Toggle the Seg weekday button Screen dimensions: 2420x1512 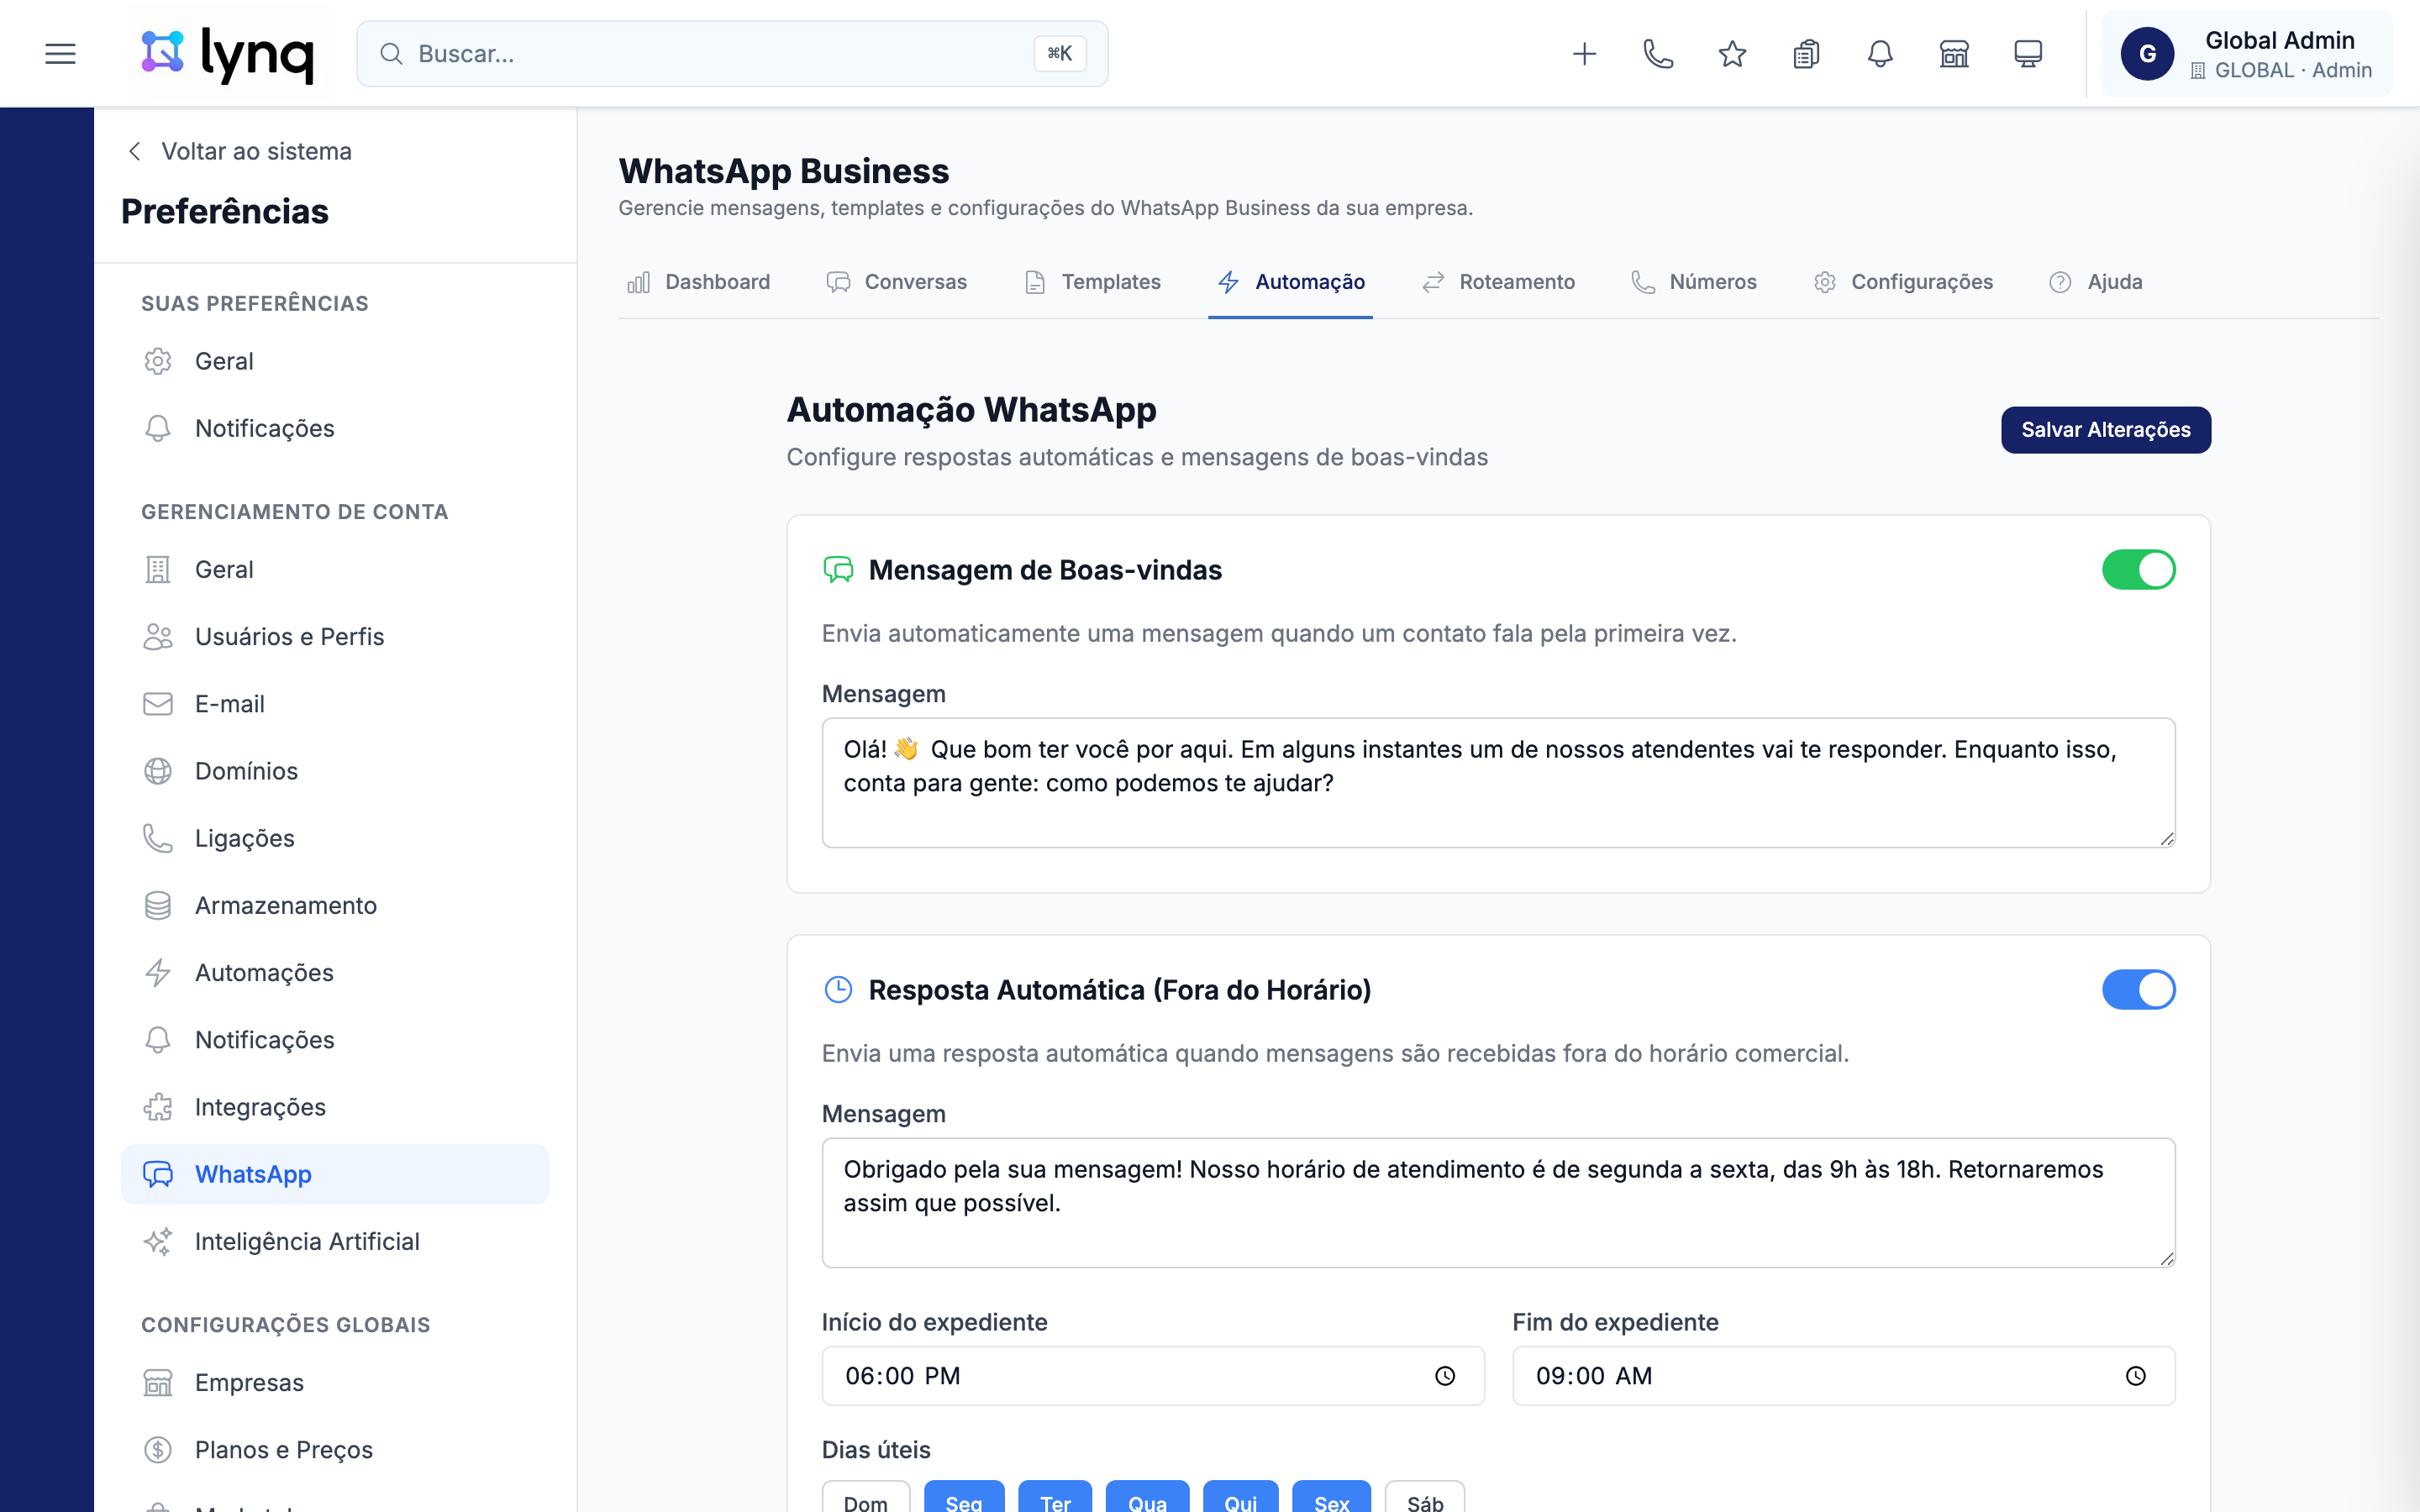(x=964, y=1497)
